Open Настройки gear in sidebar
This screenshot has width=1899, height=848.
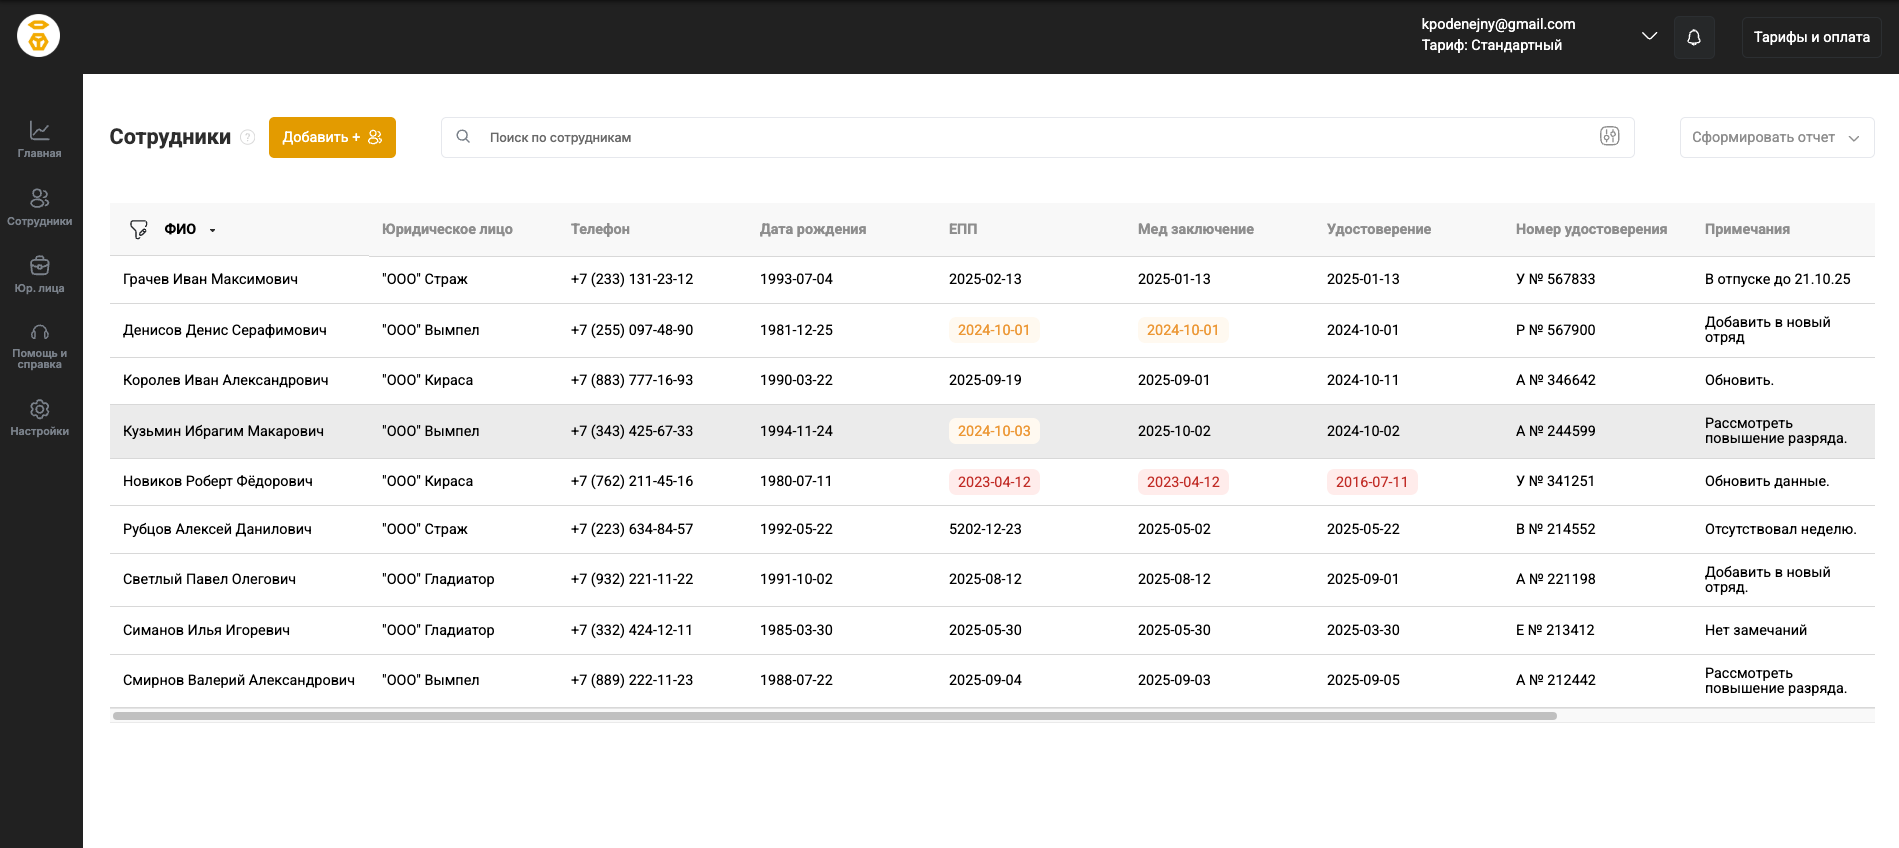(x=39, y=418)
